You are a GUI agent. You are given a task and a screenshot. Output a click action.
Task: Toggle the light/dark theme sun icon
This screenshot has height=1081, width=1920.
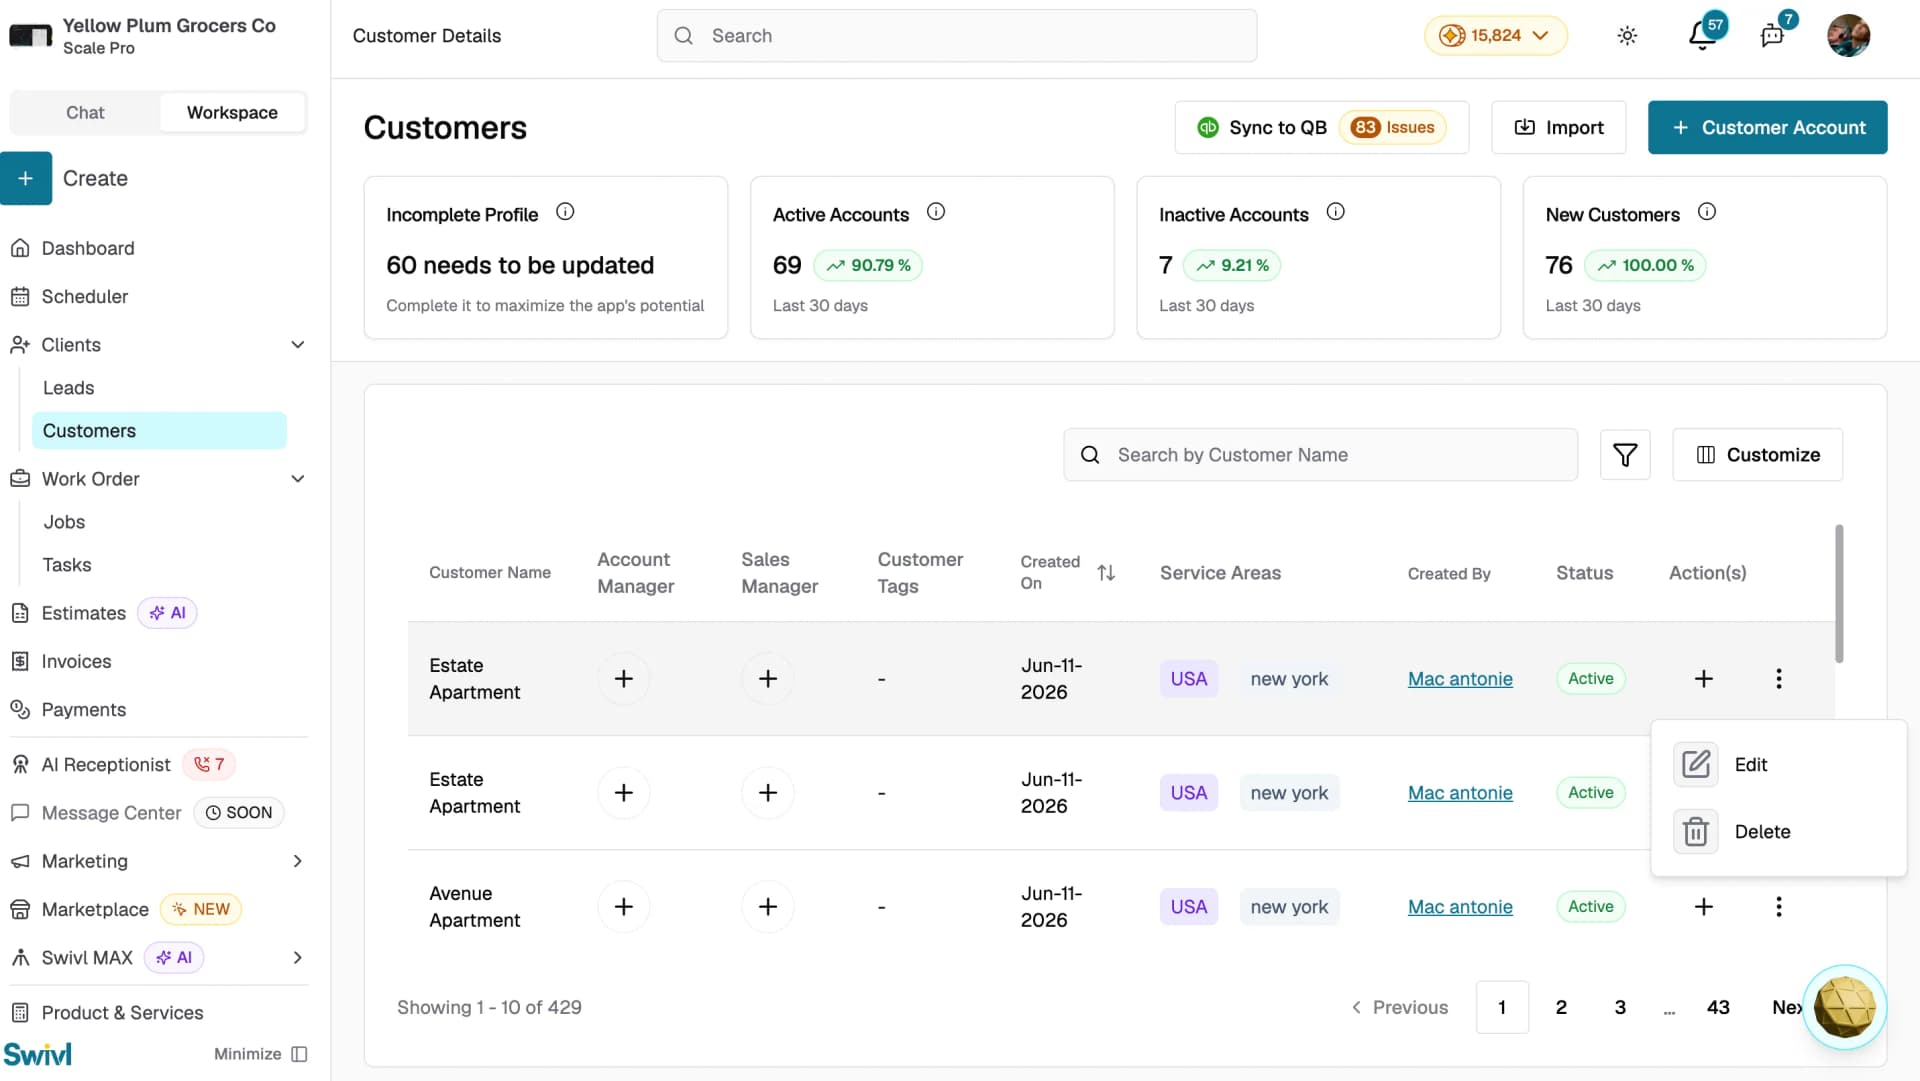point(1627,36)
